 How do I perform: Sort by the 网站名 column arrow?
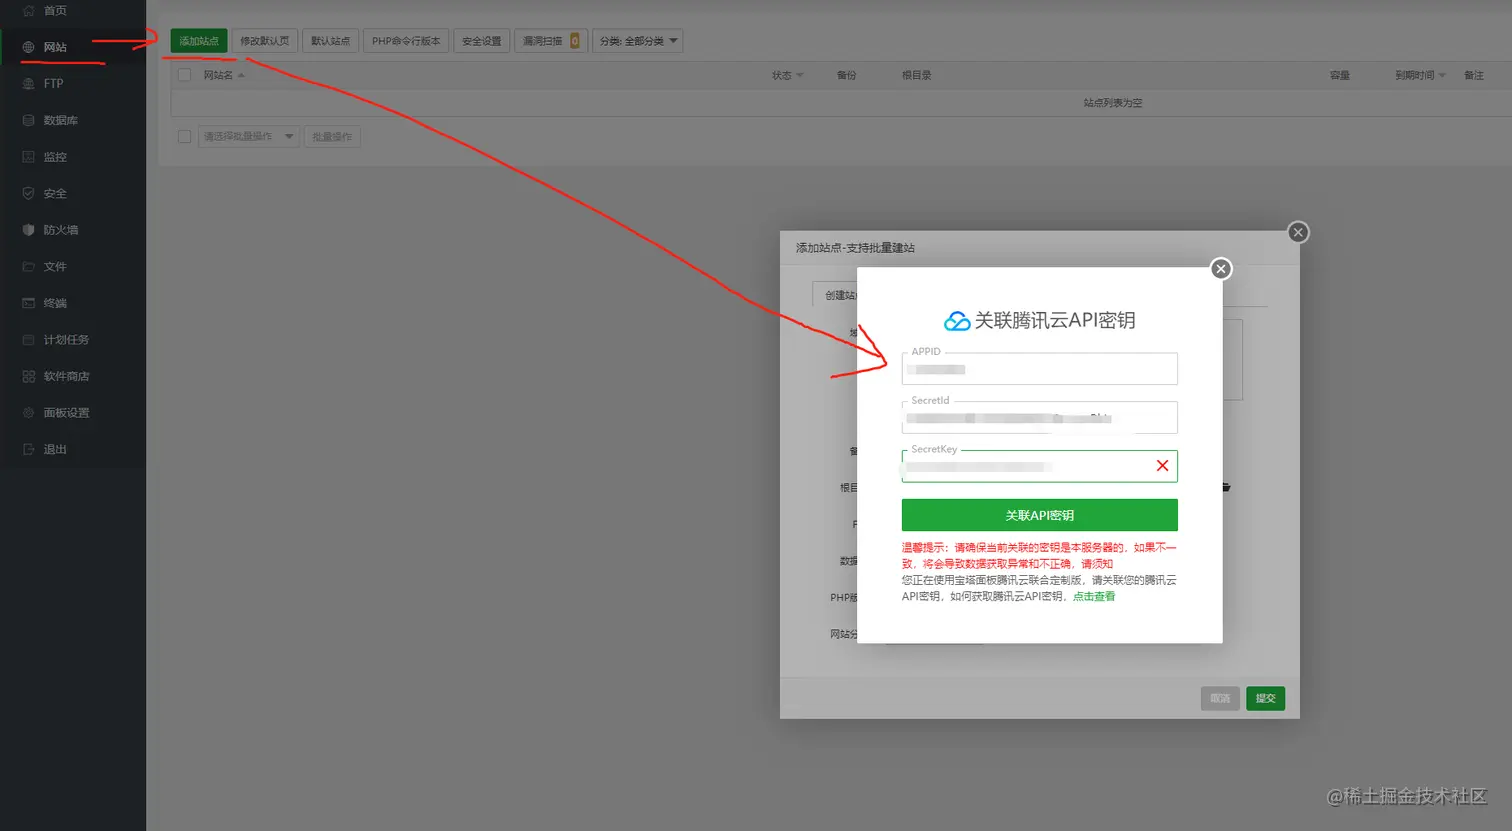[x=241, y=76]
